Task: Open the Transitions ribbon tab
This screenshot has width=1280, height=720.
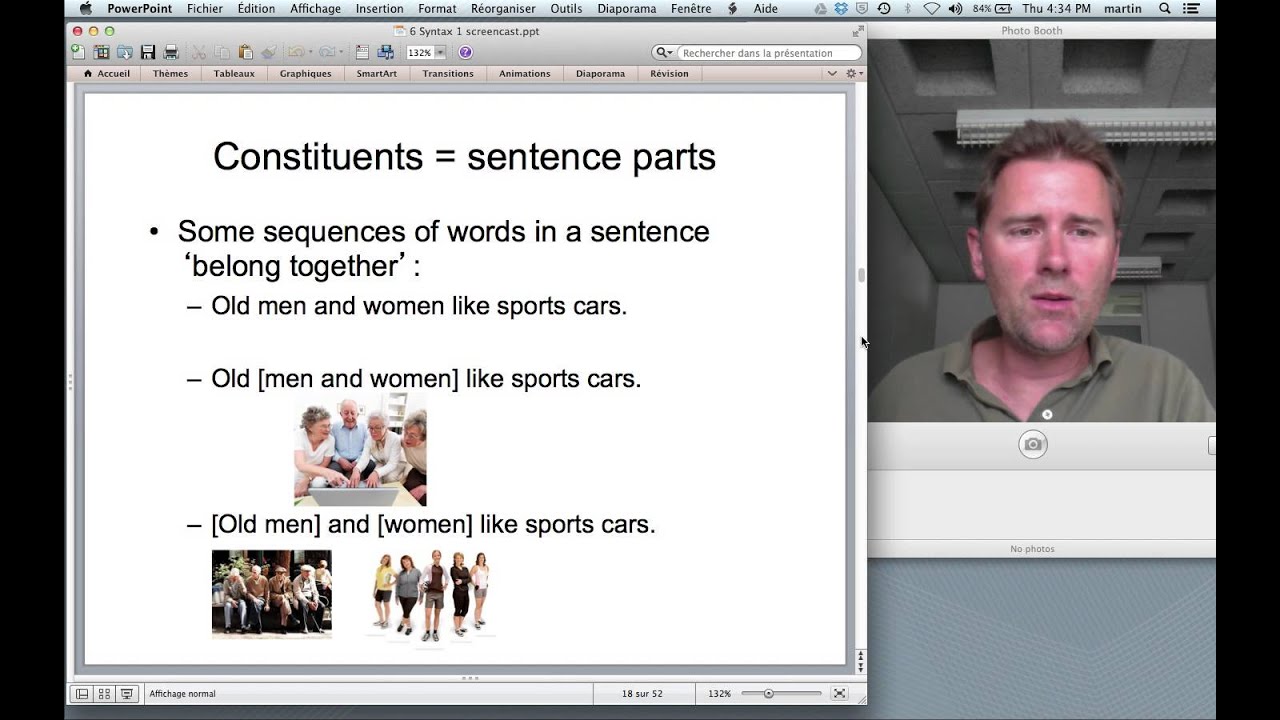Action: pyautogui.click(x=448, y=73)
